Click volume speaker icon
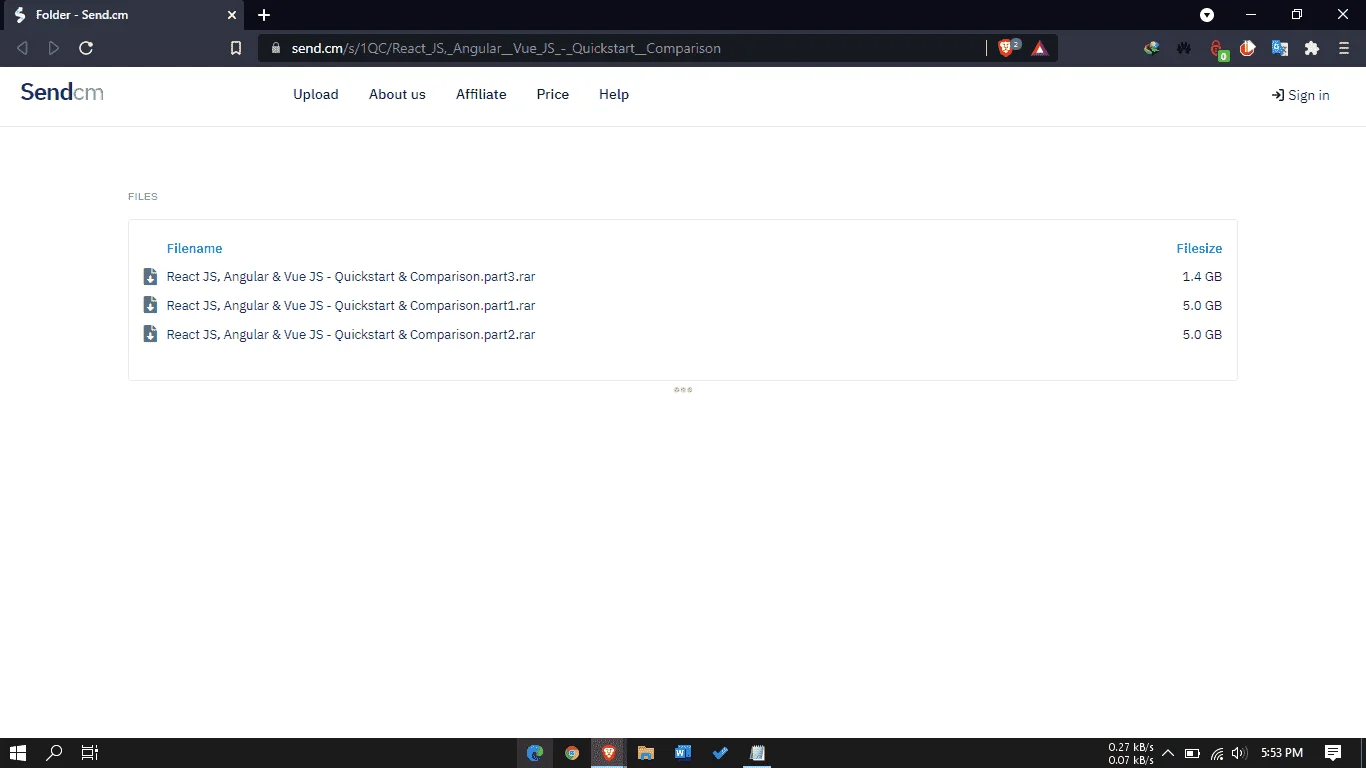The width and height of the screenshot is (1366, 768). pyautogui.click(x=1240, y=753)
